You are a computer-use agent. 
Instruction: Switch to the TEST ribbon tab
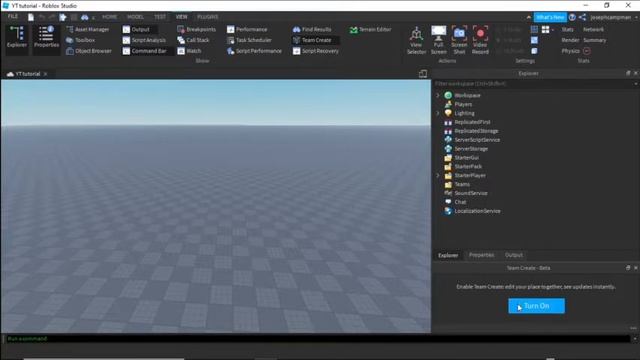pyautogui.click(x=160, y=17)
